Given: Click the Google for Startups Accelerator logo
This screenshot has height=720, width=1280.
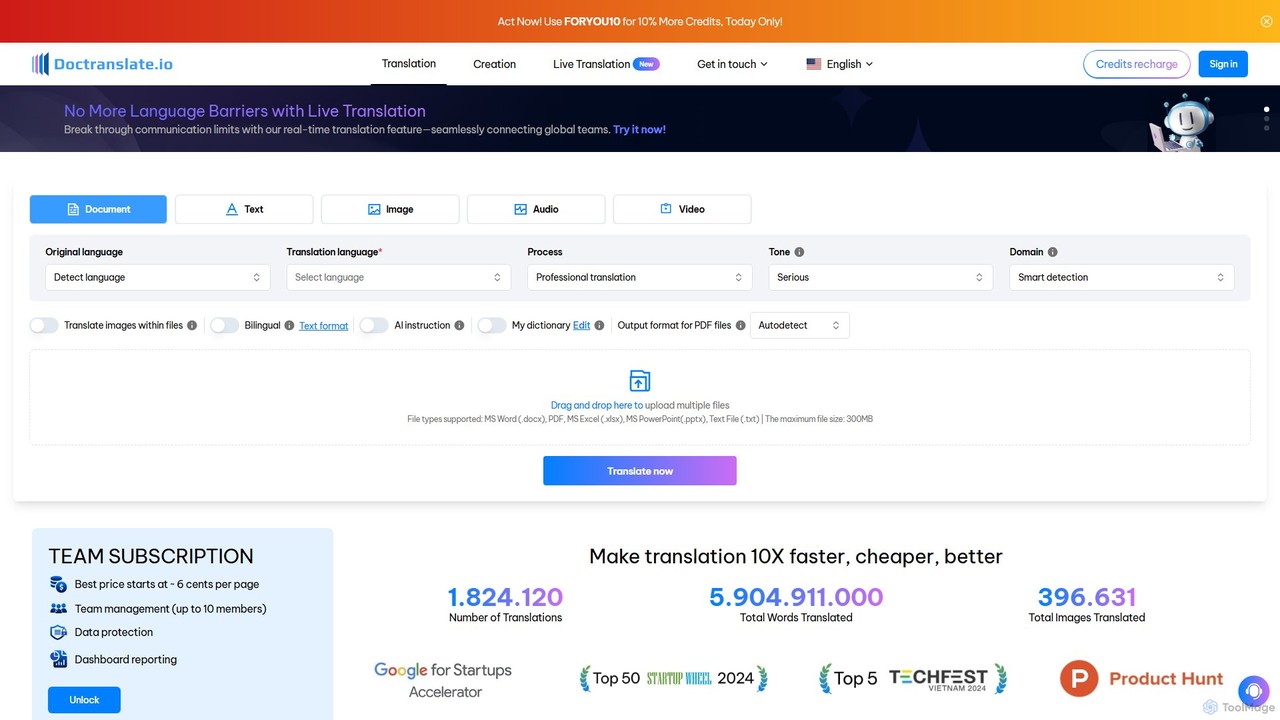Looking at the screenshot, I should 443,680.
